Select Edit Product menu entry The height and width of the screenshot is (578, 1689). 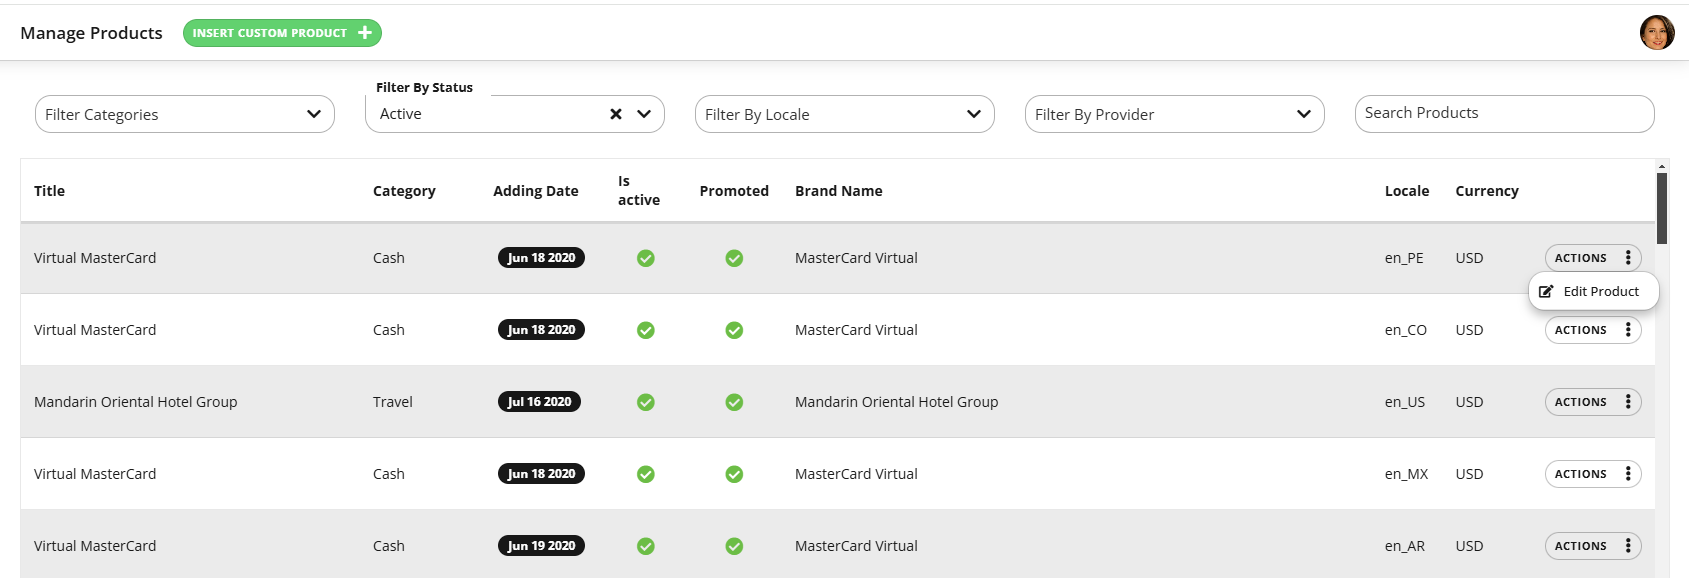tap(1594, 291)
